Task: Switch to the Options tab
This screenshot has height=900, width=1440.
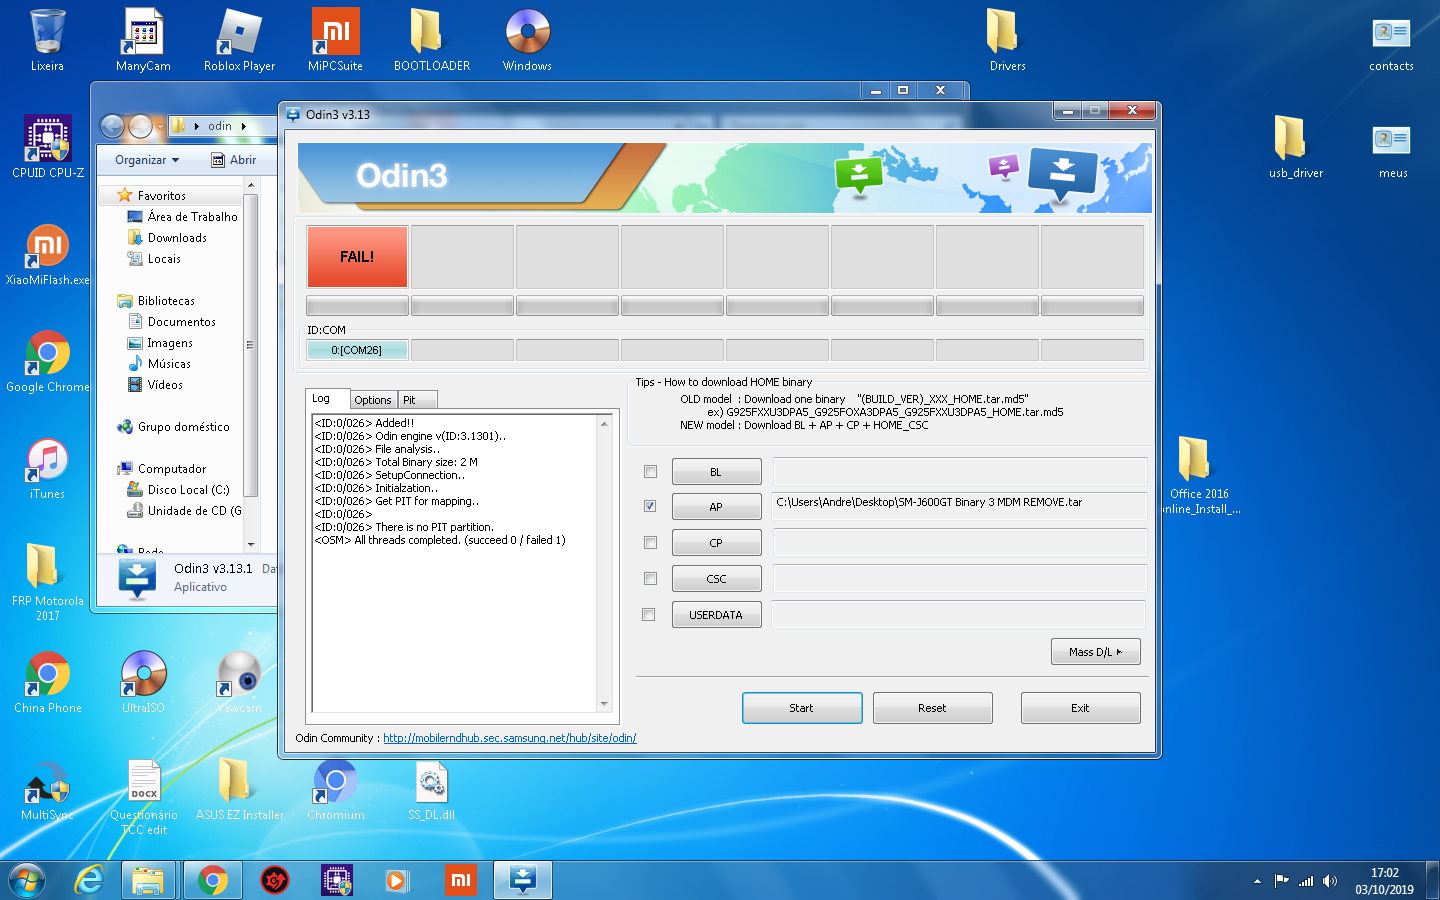Action: pyautogui.click(x=373, y=400)
